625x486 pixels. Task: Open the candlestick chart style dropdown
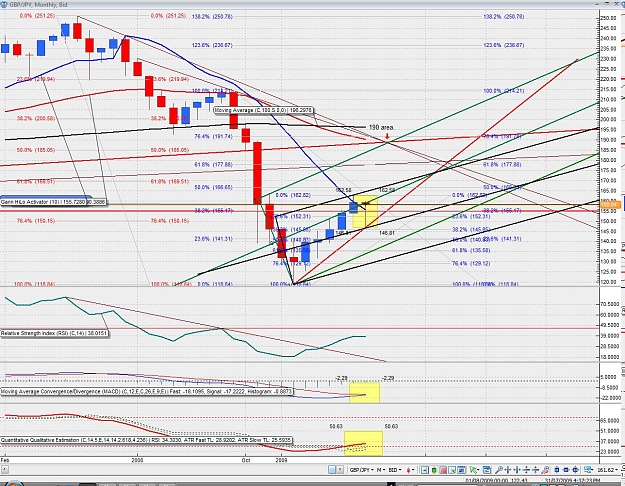click(x=411, y=470)
